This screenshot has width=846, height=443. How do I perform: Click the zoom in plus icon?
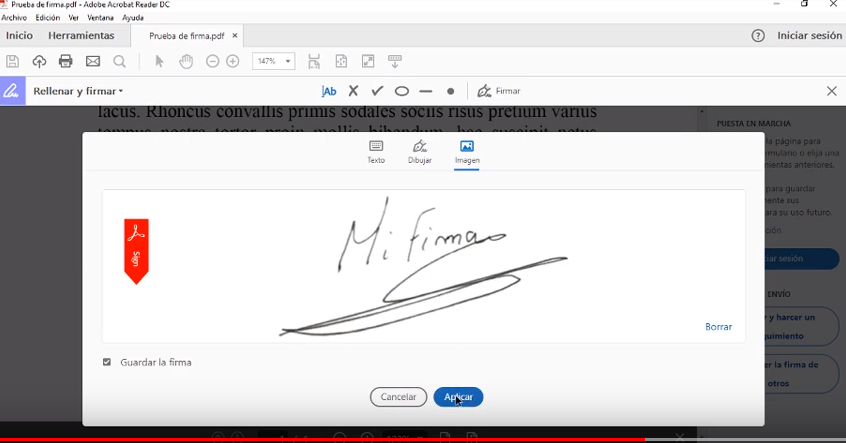233,61
